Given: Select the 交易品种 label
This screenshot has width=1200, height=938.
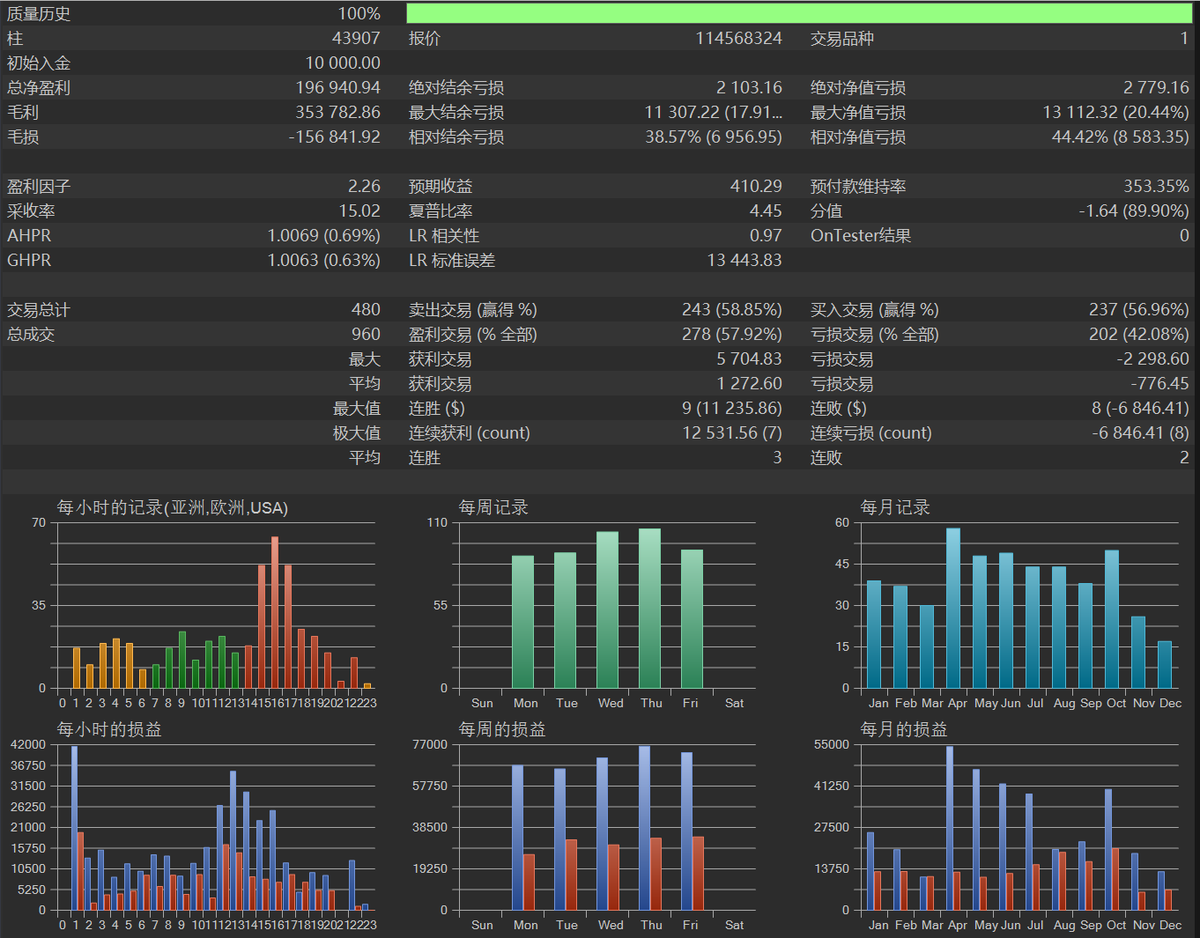Looking at the screenshot, I should pyautogui.click(x=842, y=39).
